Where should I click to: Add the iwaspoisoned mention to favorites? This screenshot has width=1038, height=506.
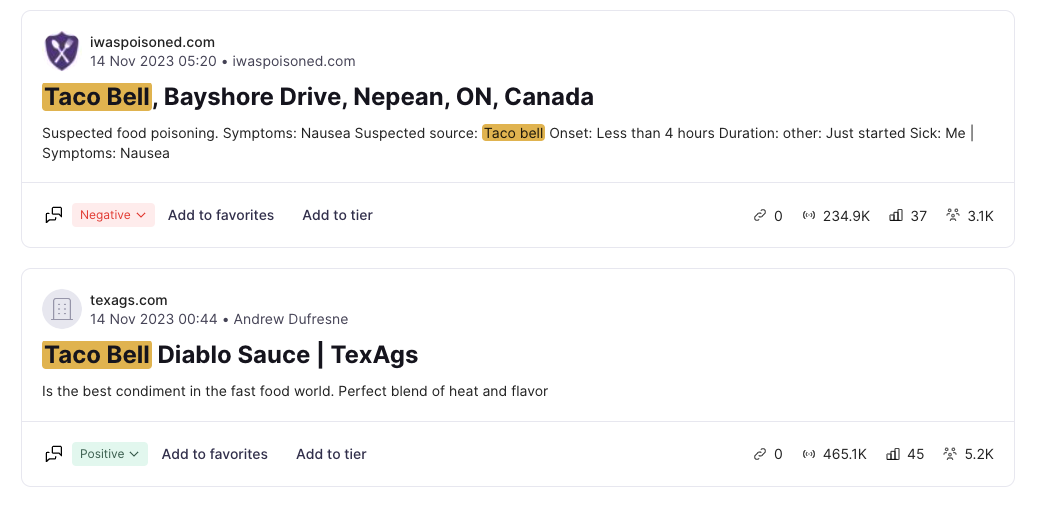pyautogui.click(x=220, y=215)
